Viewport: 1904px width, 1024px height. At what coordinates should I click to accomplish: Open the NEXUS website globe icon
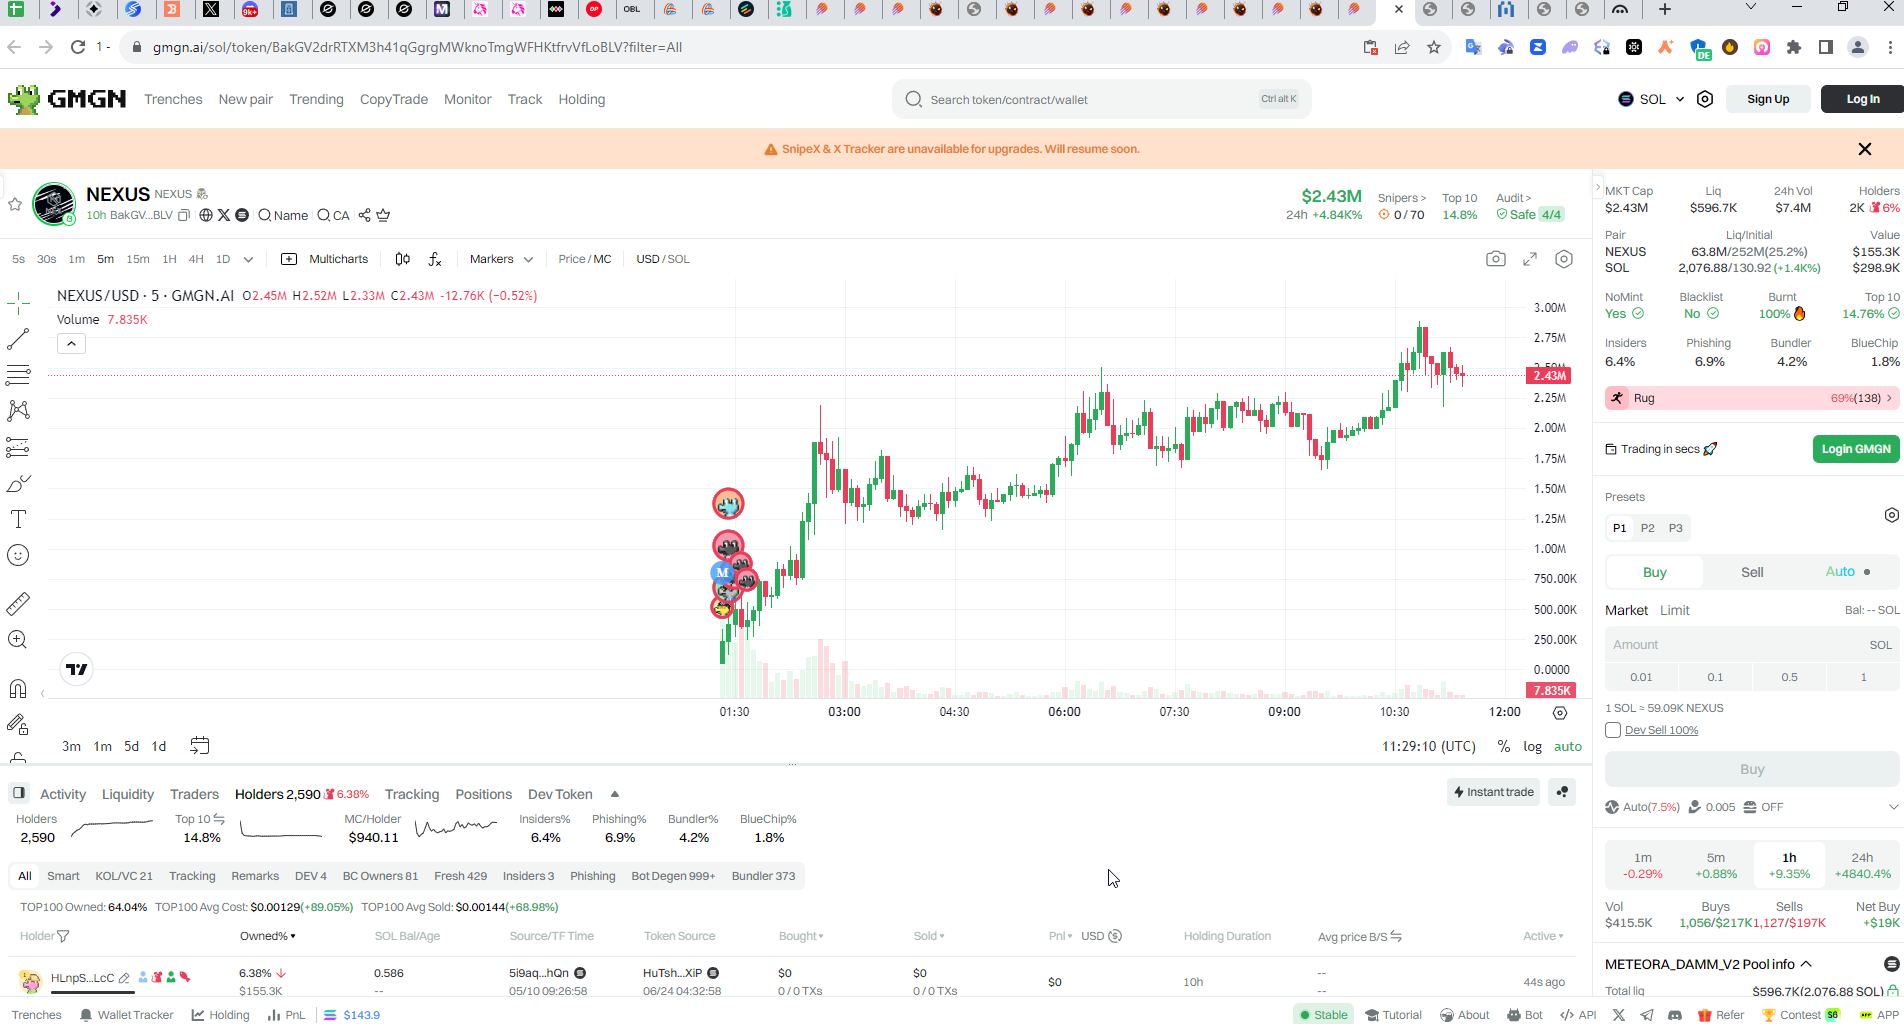[206, 215]
